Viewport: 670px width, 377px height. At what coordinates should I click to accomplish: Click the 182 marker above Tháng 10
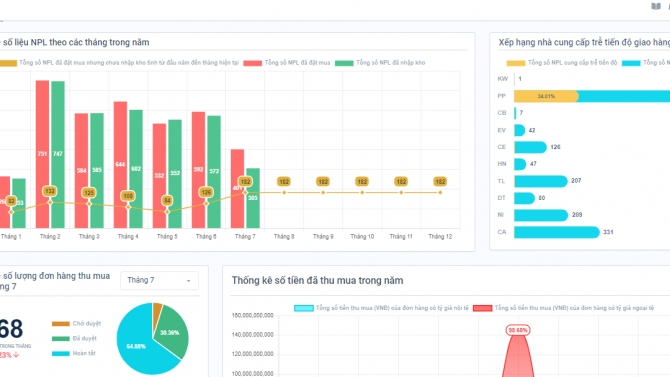(362, 182)
